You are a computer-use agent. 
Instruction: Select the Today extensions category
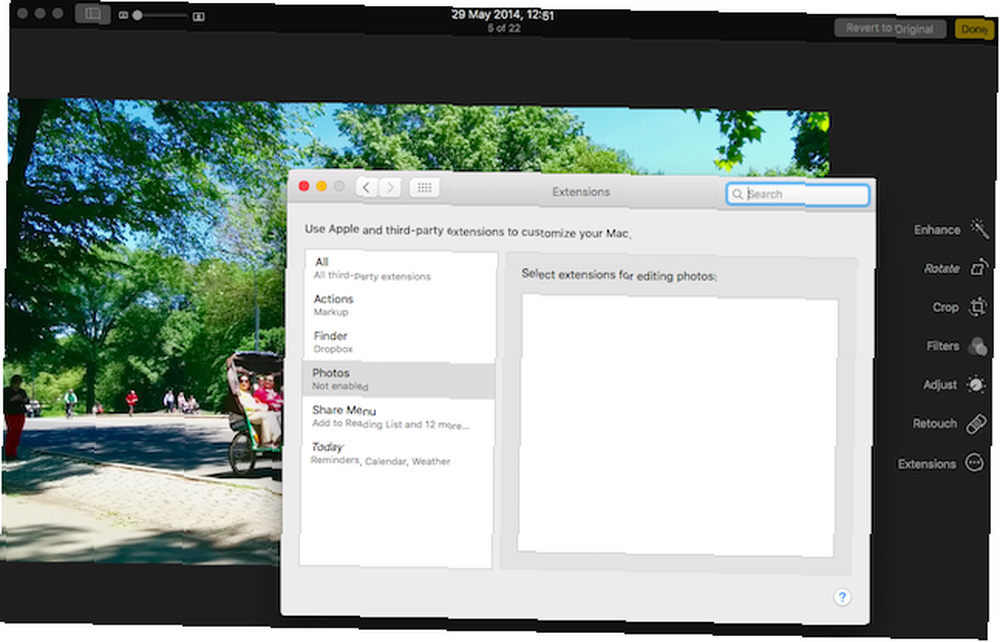[397, 453]
